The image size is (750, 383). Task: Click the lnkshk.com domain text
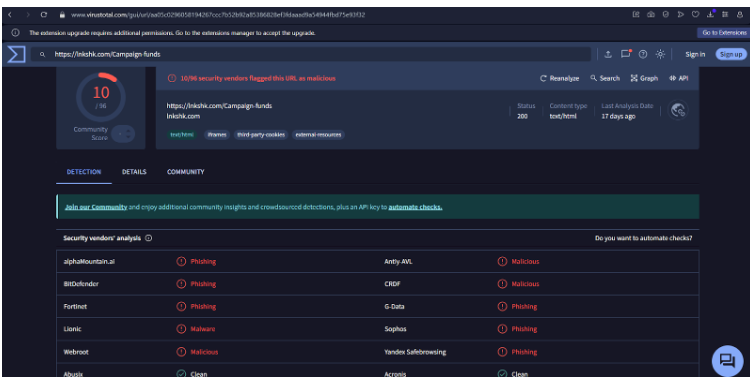click(183, 116)
